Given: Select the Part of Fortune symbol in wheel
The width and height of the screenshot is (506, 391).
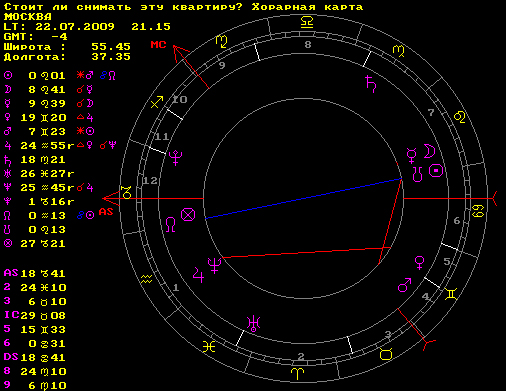Looking at the screenshot, I should (x=188, y=214).
